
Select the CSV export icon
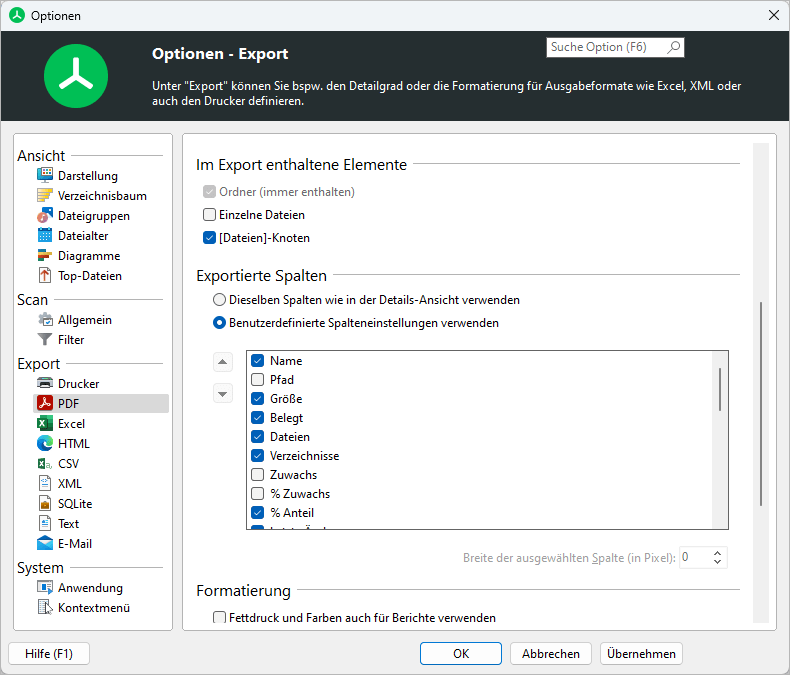pyautogui.click(x=45, y=463)
